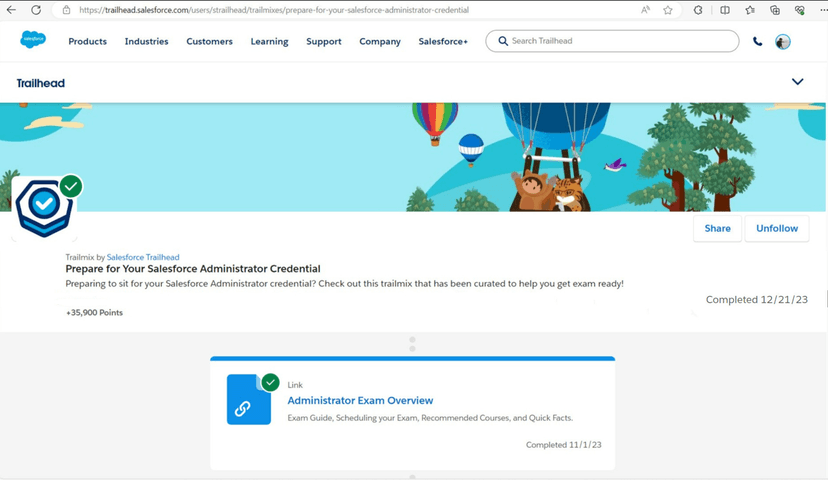The image size is (828, 480).
Task: Open the Learning menu
Action: (269, 42)
